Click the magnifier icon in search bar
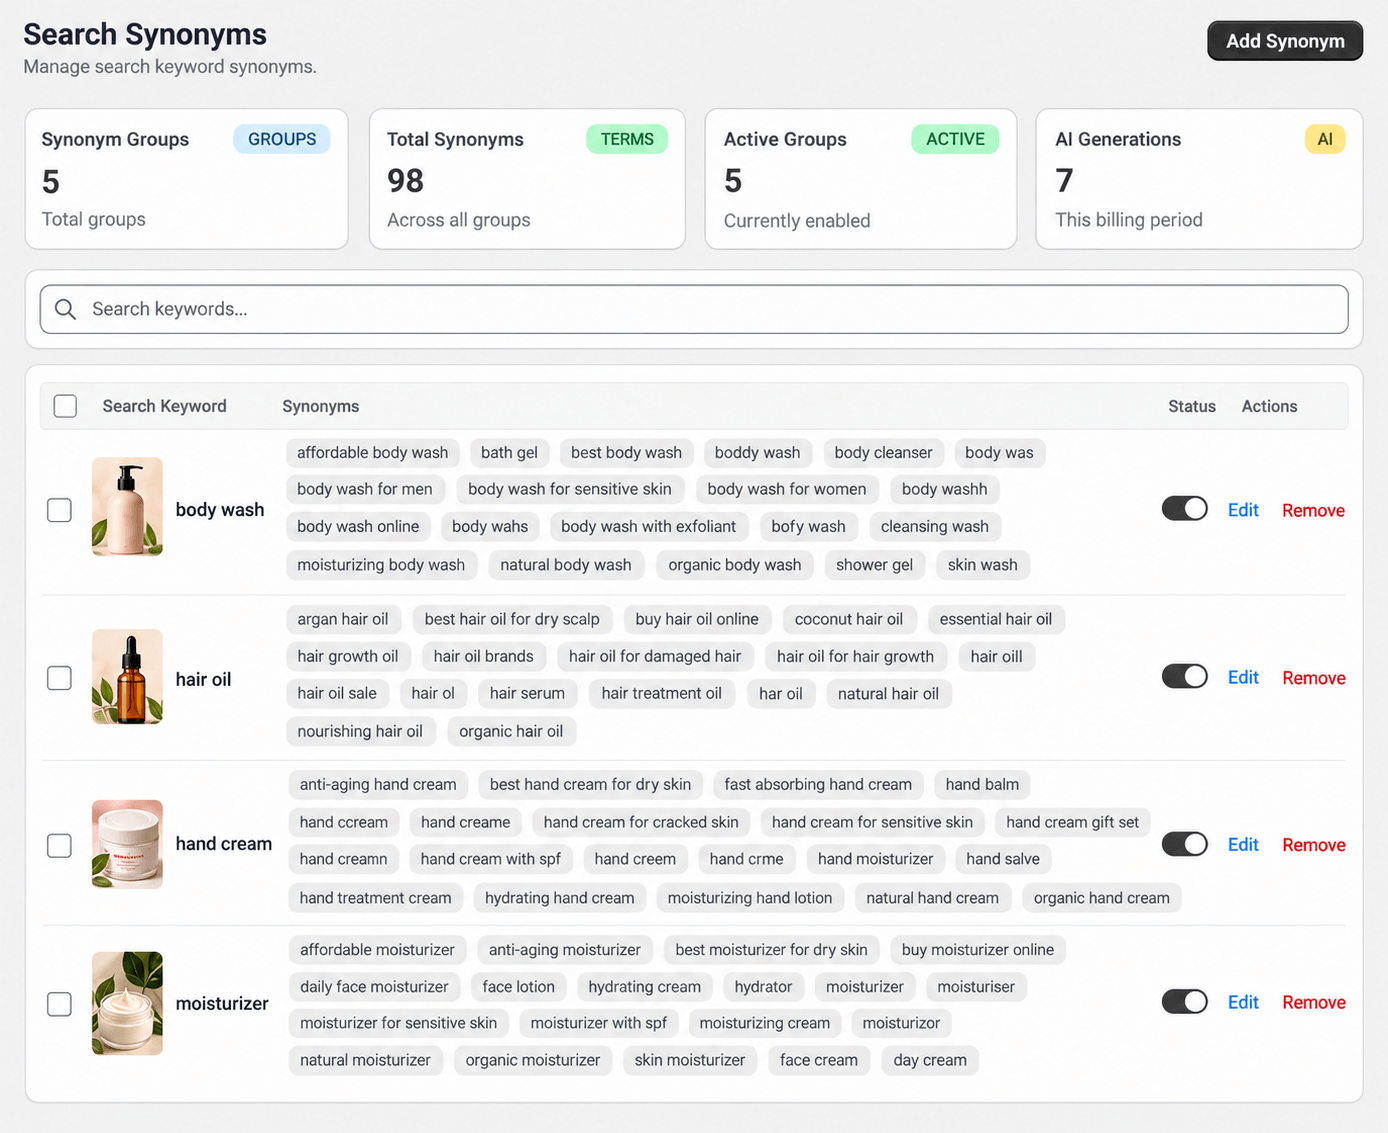This screenshot has width=1388, height=1133. click(66, 309)
